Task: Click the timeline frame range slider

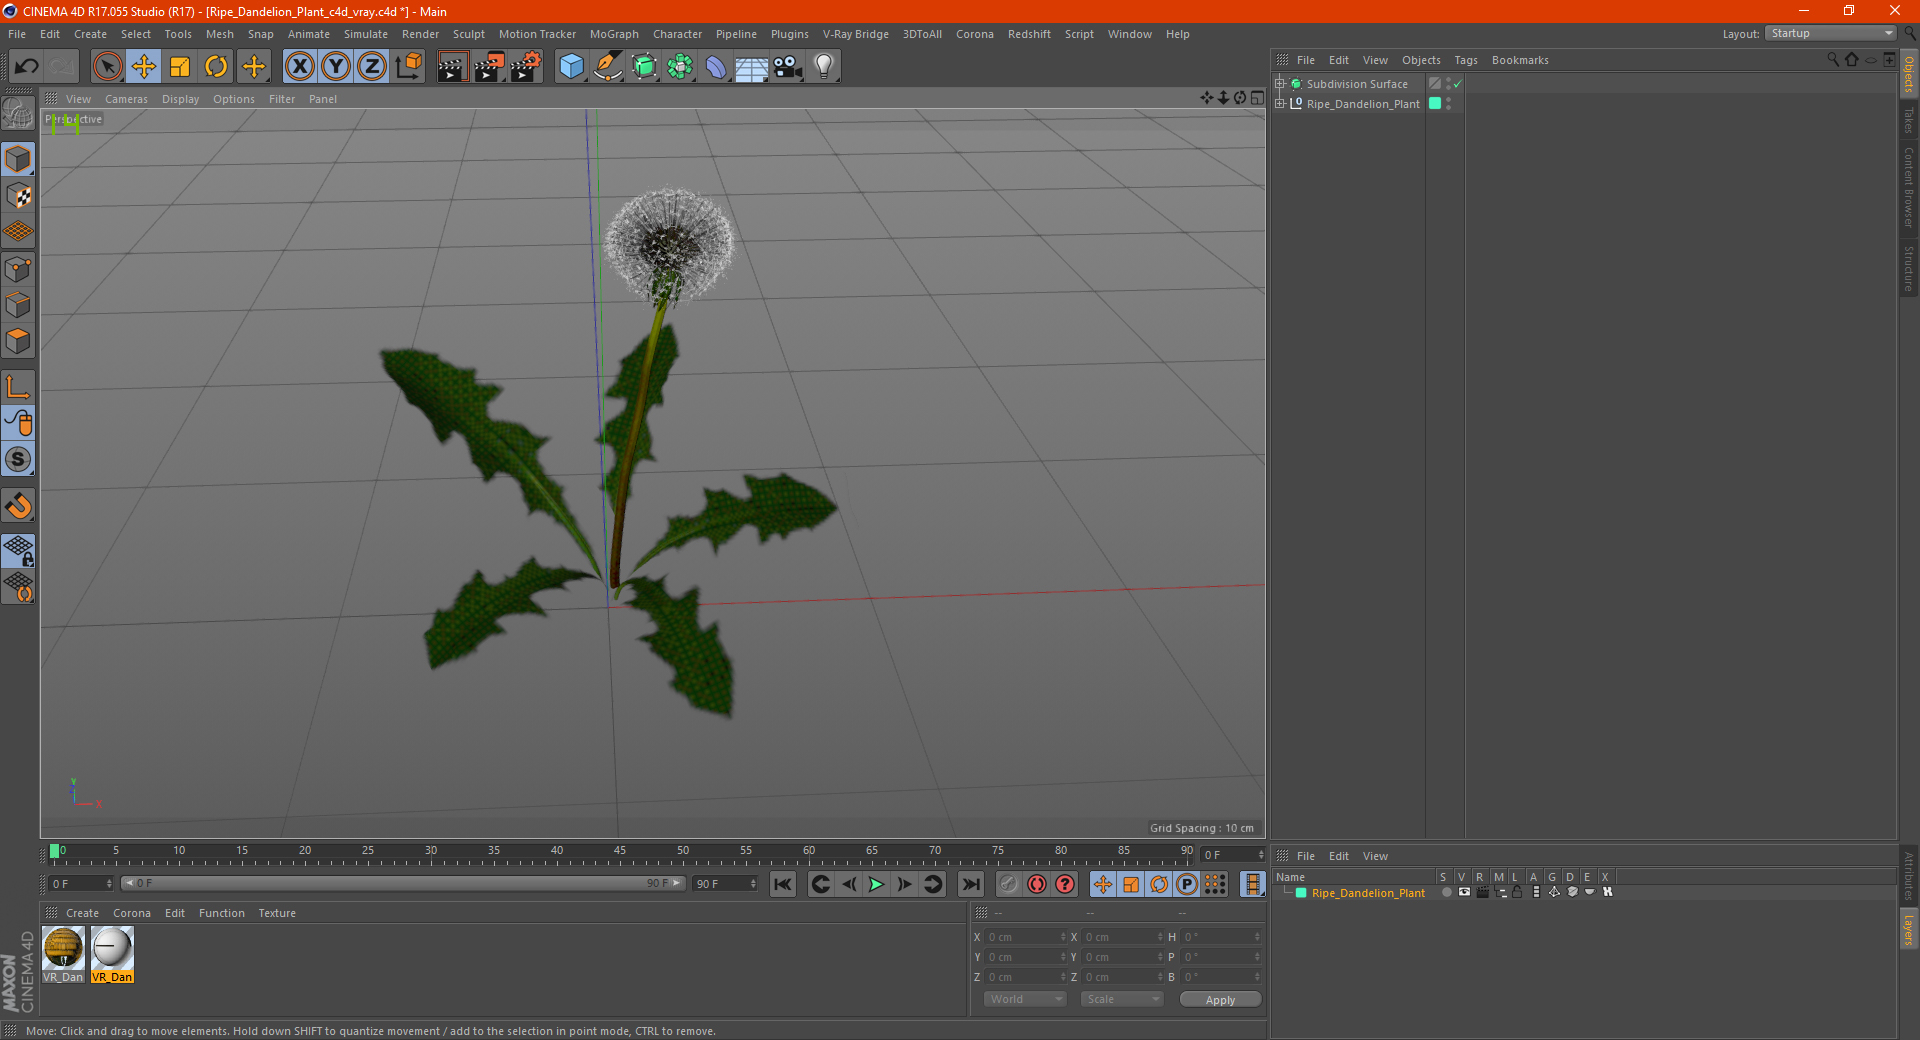Action: coord(403,883)
